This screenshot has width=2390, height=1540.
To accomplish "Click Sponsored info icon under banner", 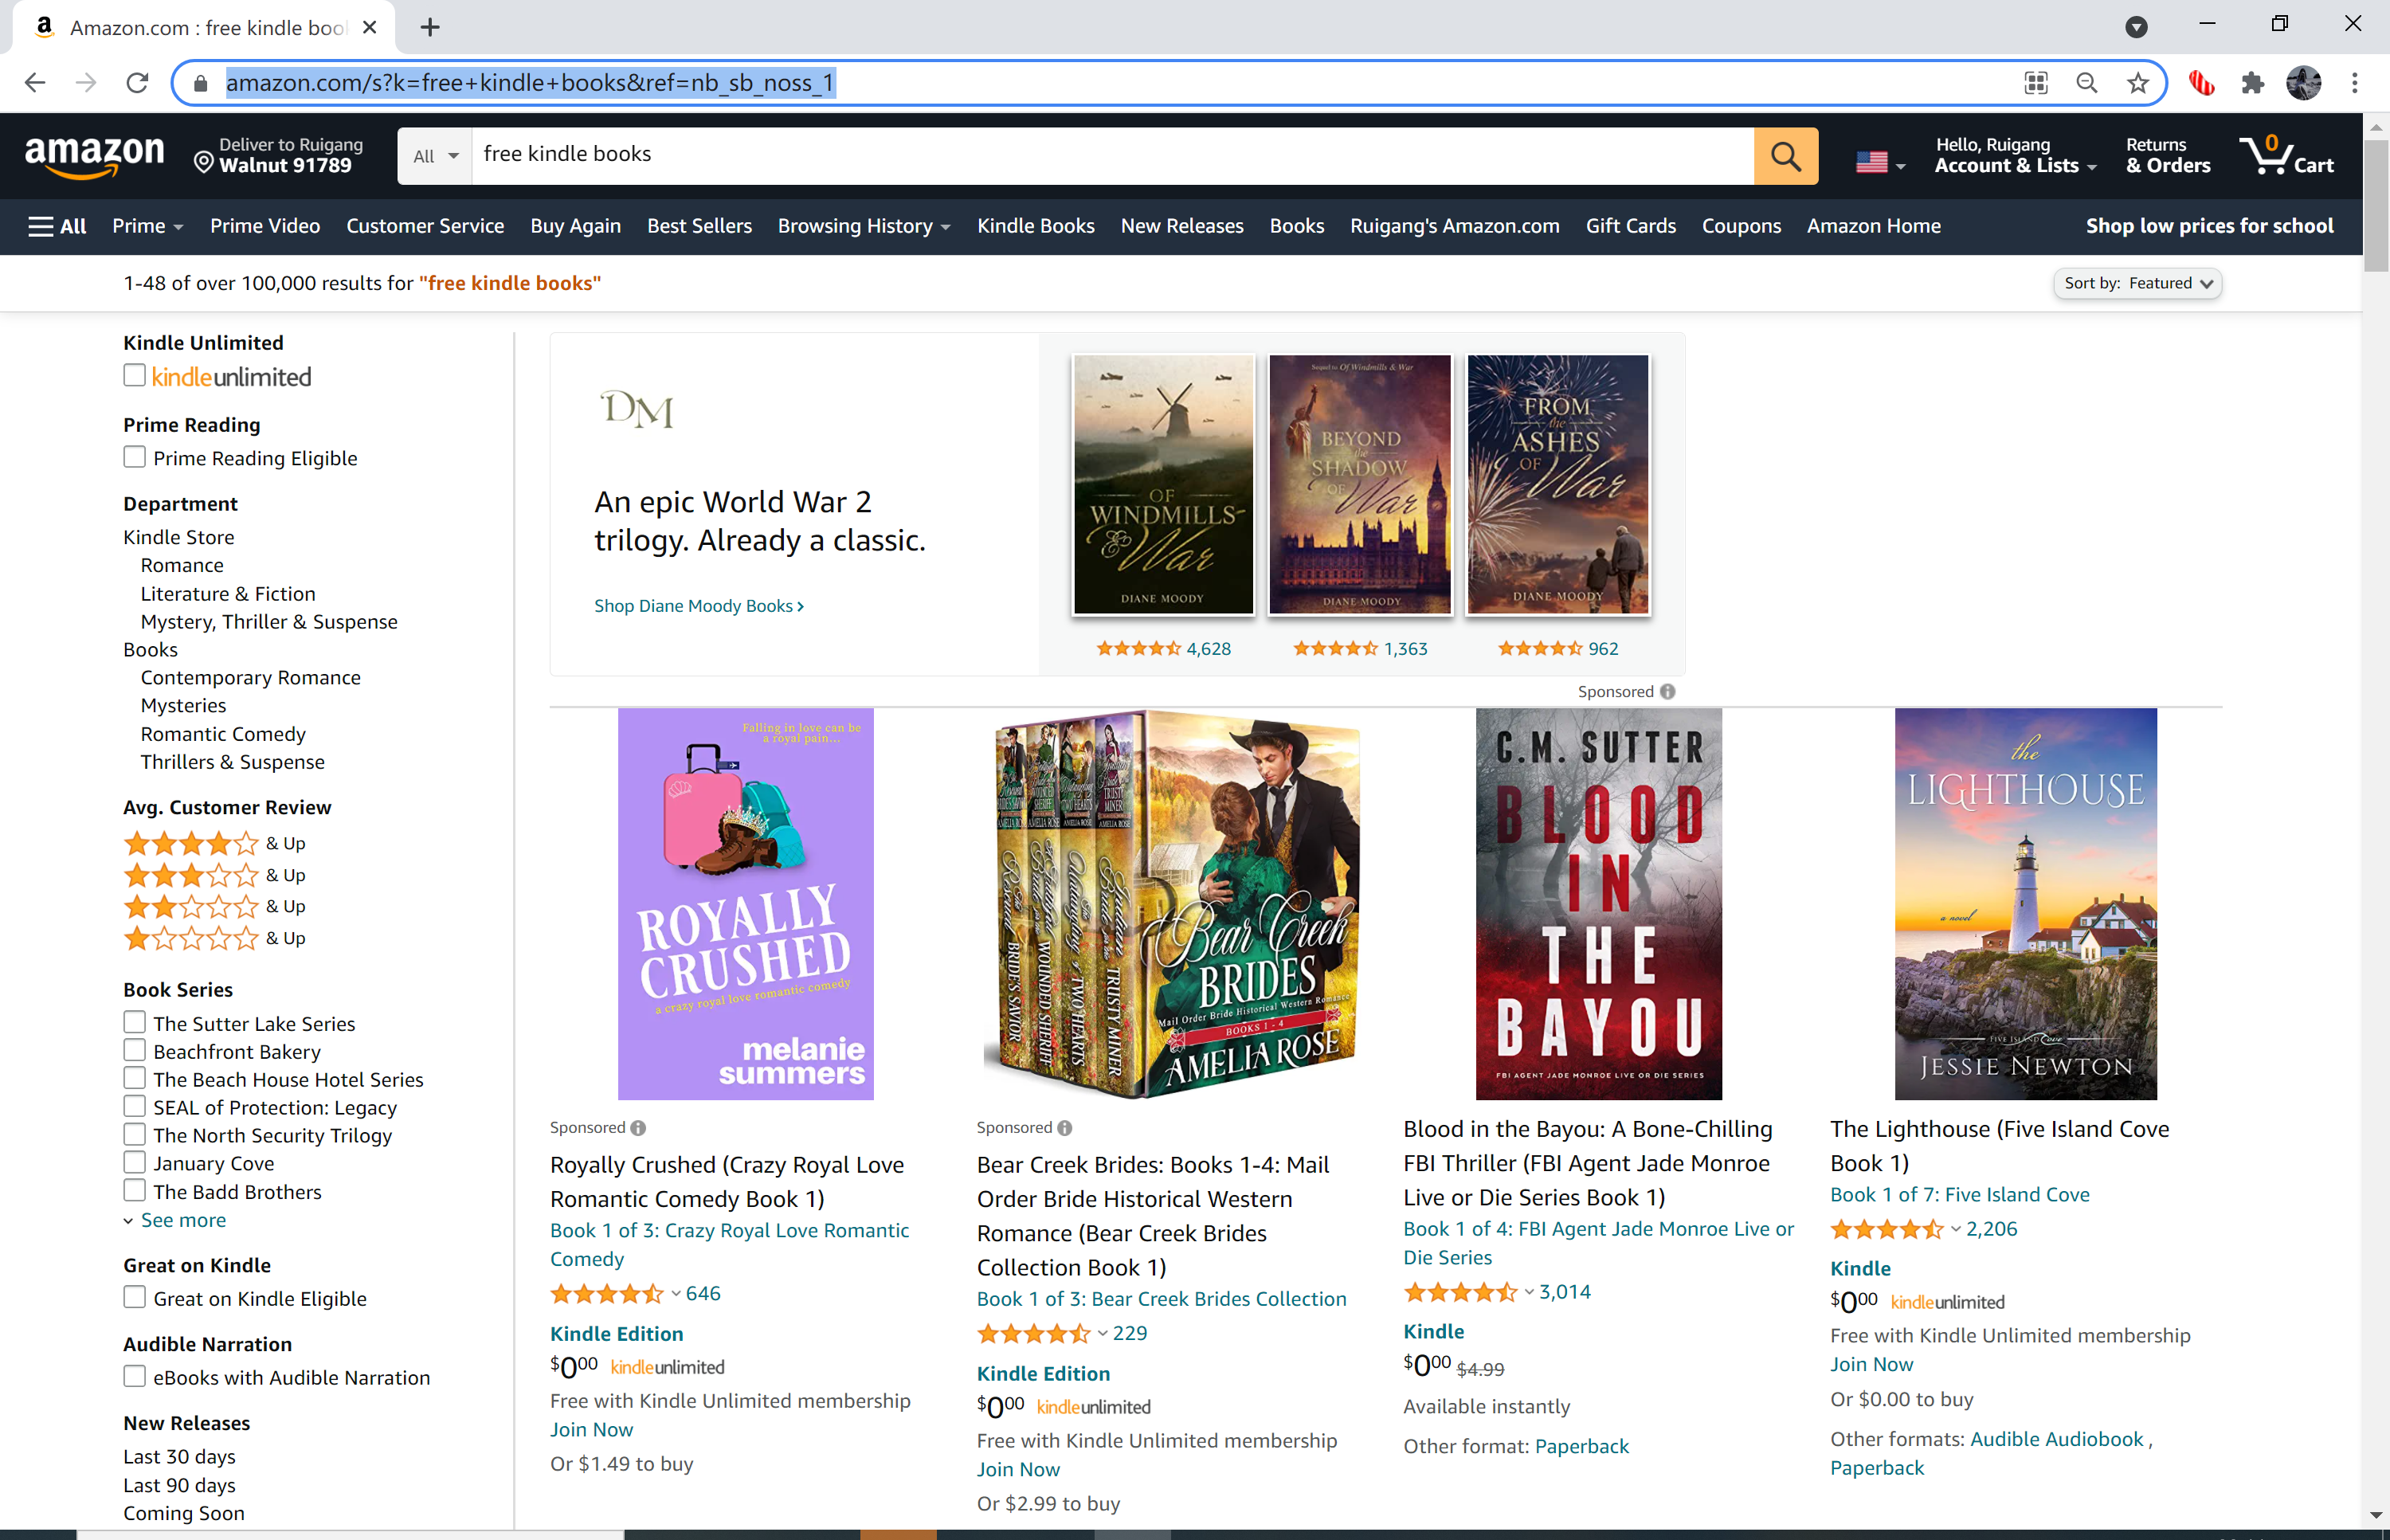I will pos(1667,691).
